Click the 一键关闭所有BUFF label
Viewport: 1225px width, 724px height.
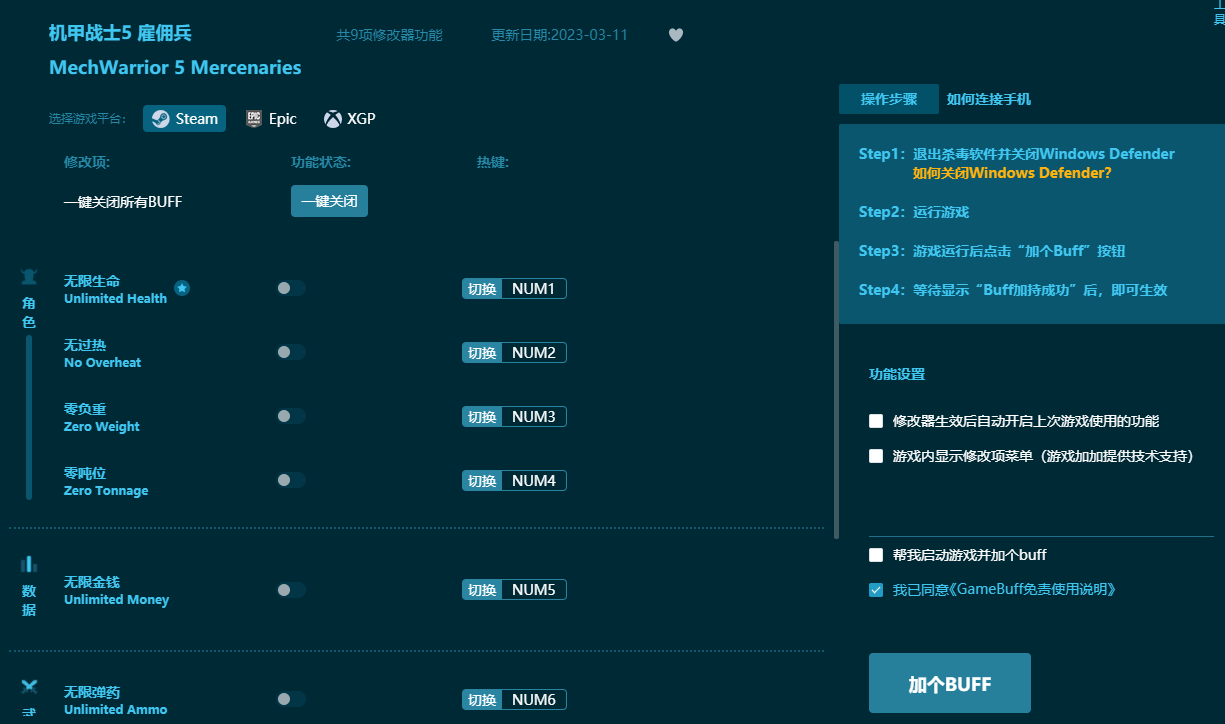click(x=123, y=202)
